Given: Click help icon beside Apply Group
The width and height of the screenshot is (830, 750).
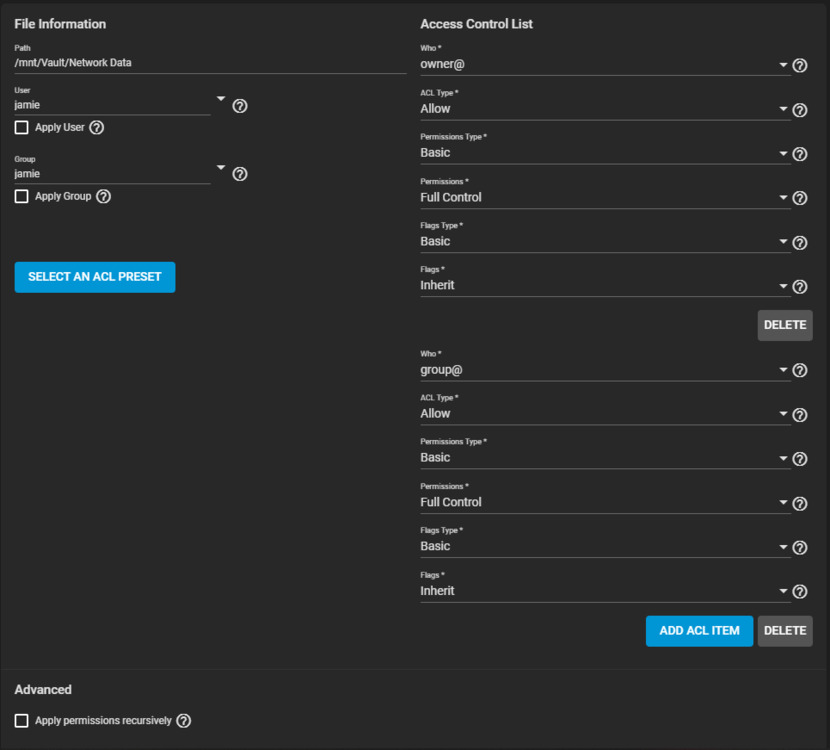Looking at the screenshot, I should pos(103,197).
